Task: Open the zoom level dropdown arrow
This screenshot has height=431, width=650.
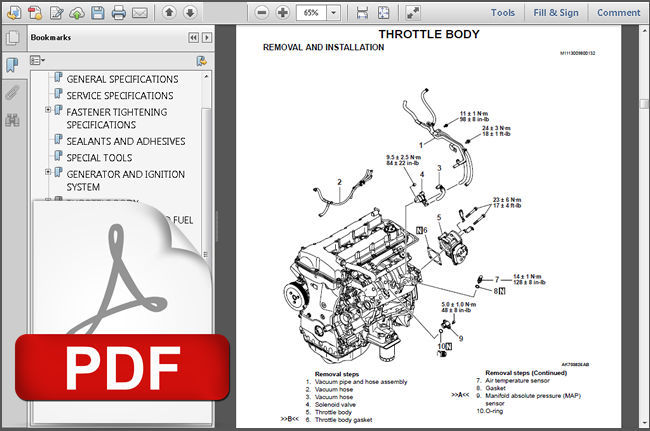Action: point(333,13)
